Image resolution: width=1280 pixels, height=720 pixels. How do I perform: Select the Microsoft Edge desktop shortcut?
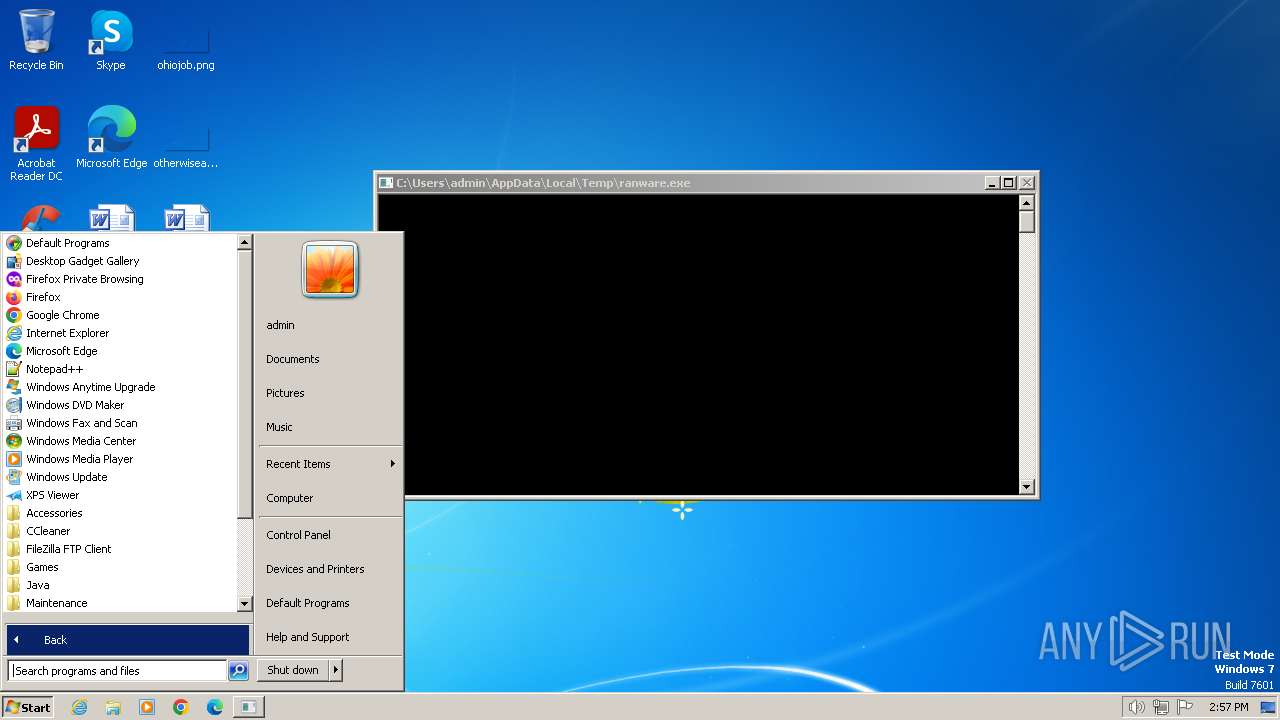tap(112, 138)
